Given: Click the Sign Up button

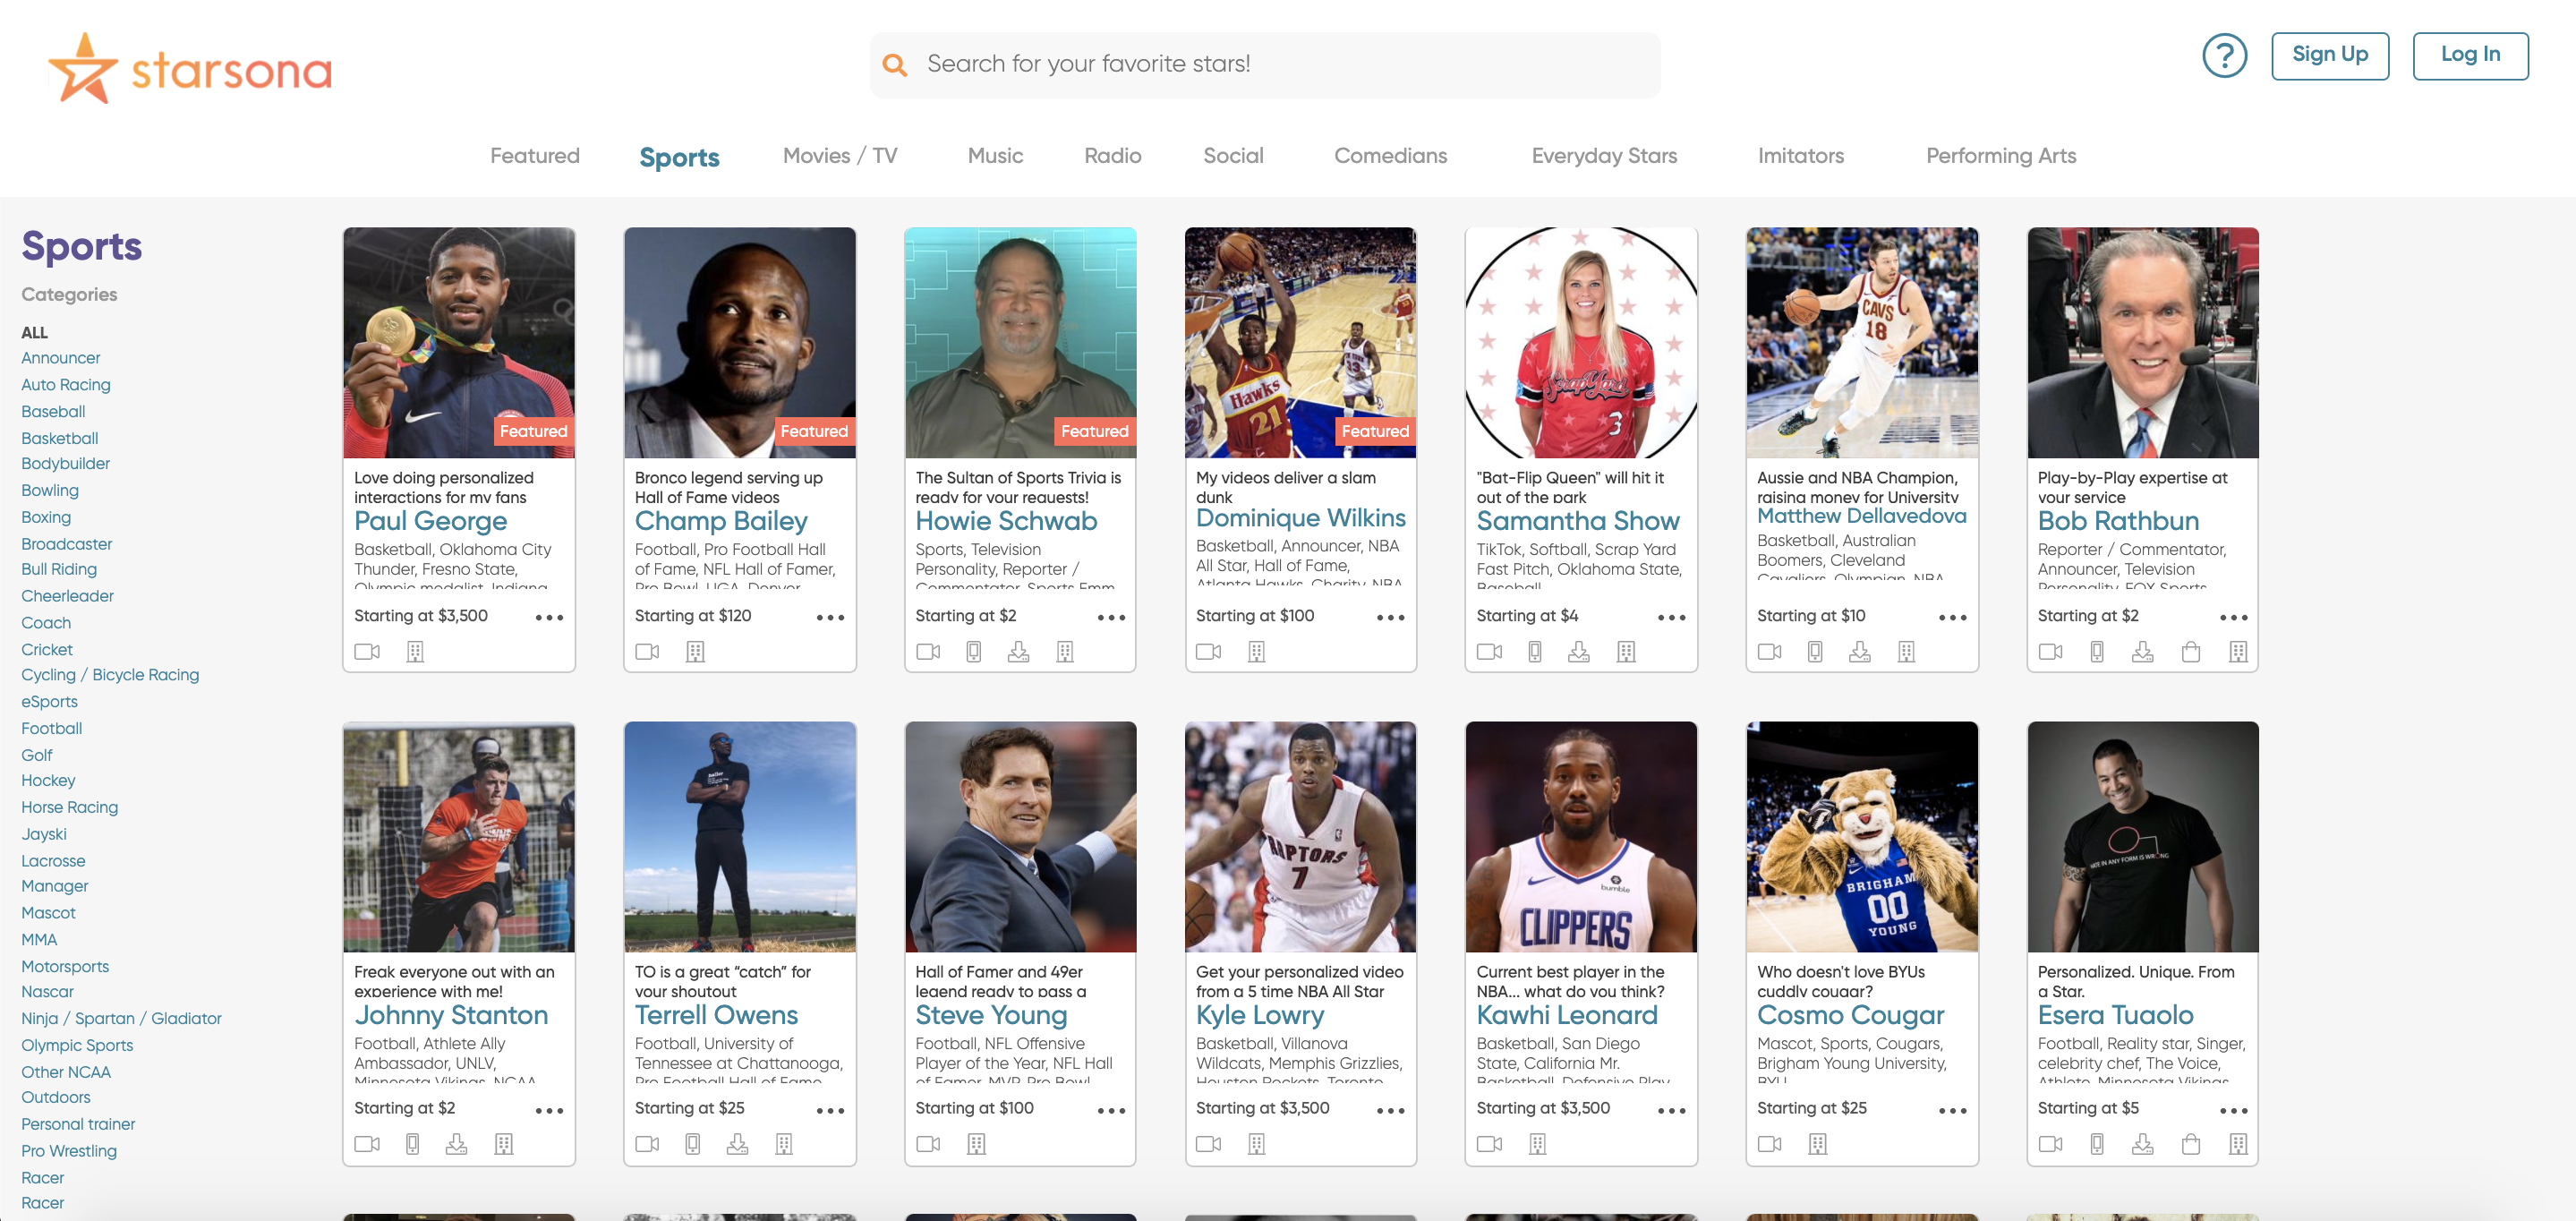Looking at the screenshot, I should (x=2329, y=56).
